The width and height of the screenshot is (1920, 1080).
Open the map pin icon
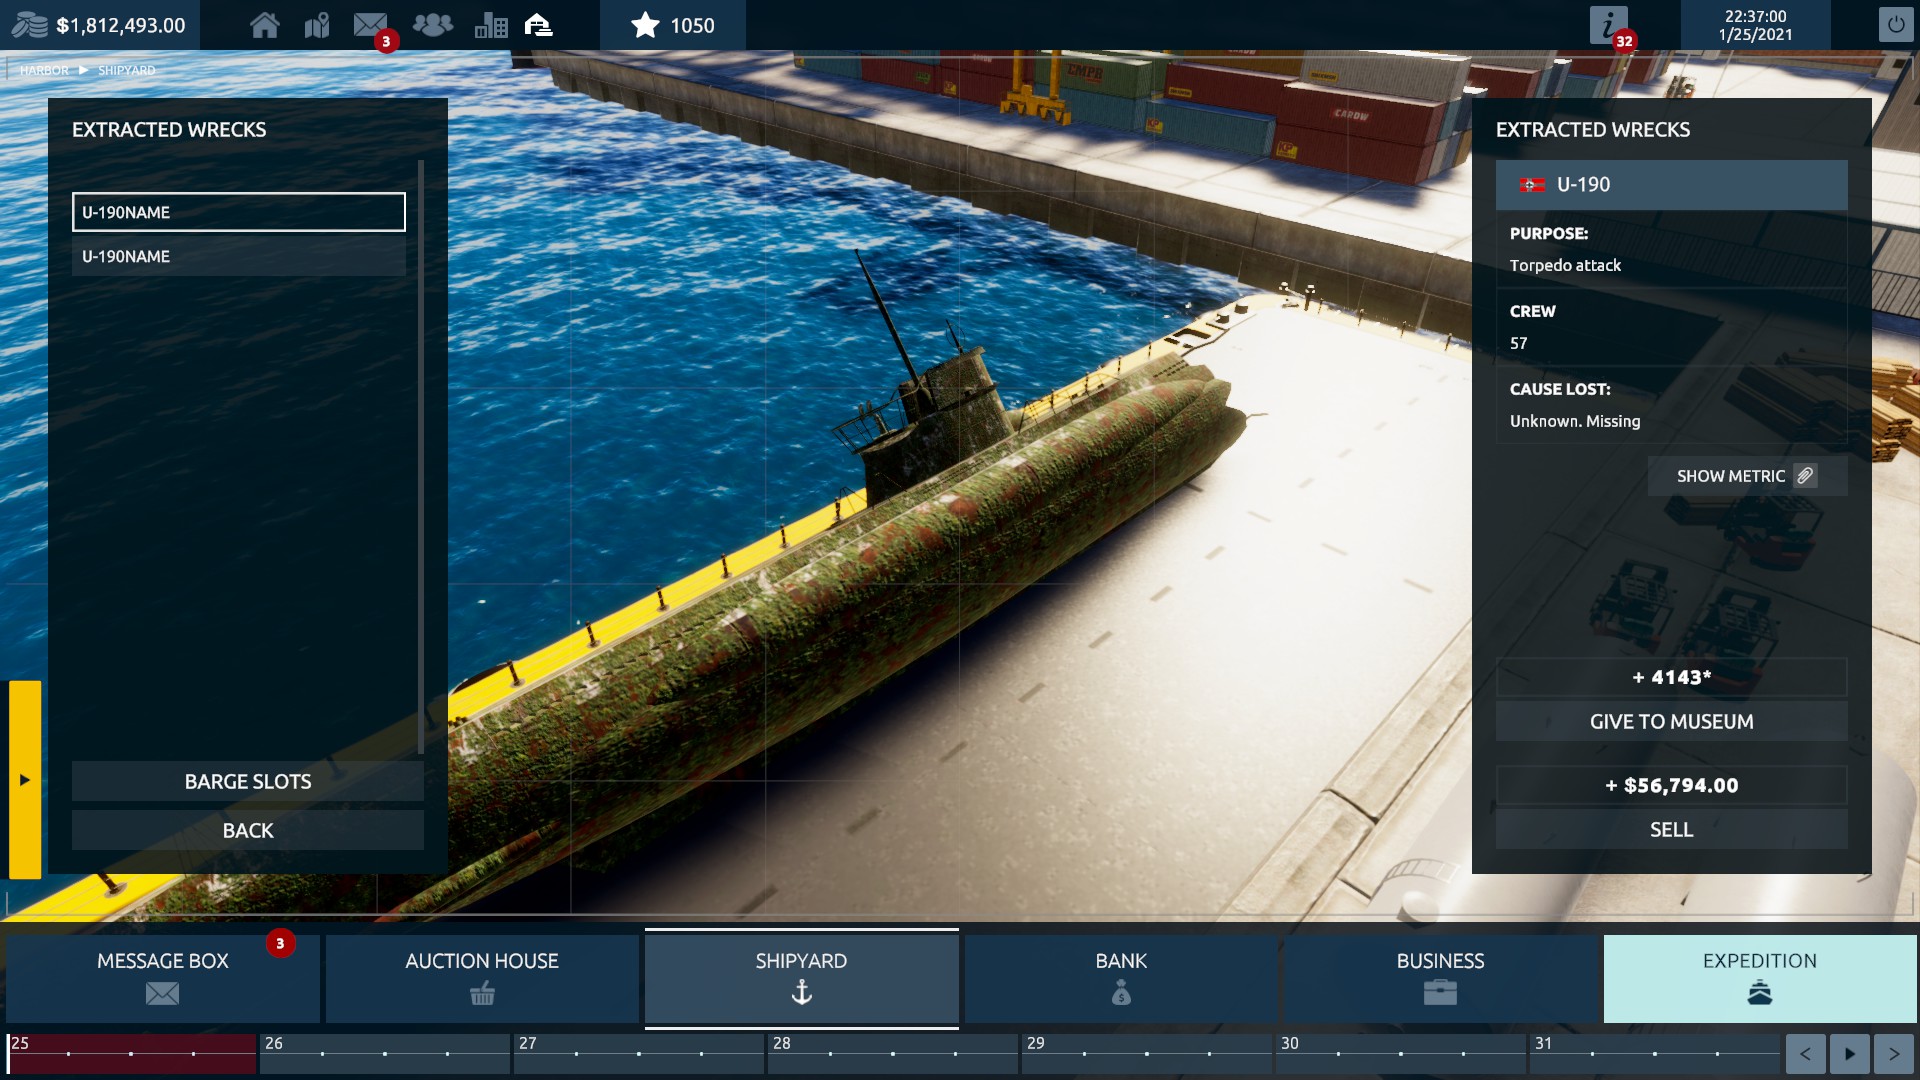pyautogui.click(x=317, y=25)
